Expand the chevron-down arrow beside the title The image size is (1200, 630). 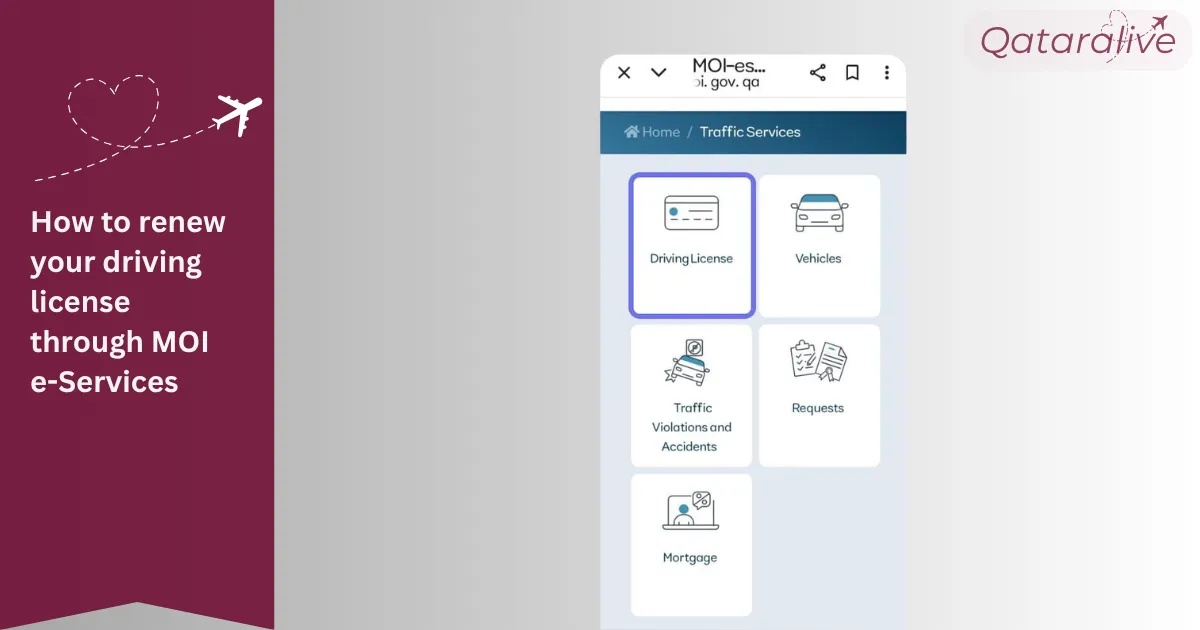pos(658,72)
